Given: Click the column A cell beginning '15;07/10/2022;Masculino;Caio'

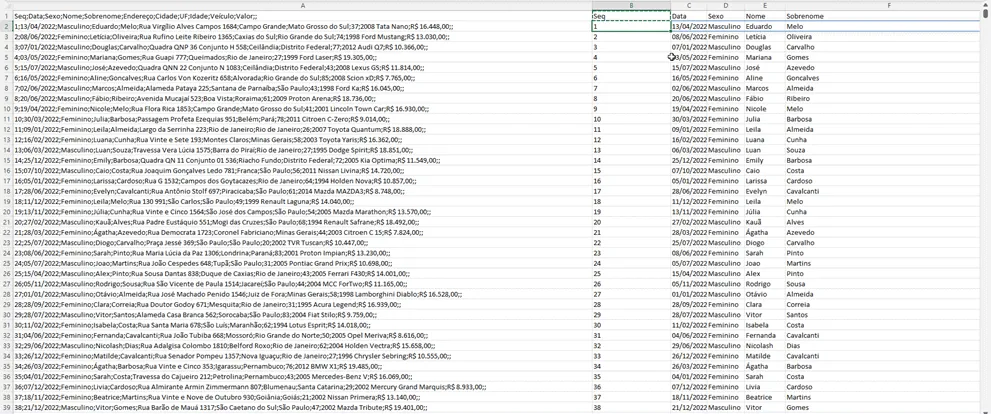Looking at the screenshot, I should (x=302, y=171).
